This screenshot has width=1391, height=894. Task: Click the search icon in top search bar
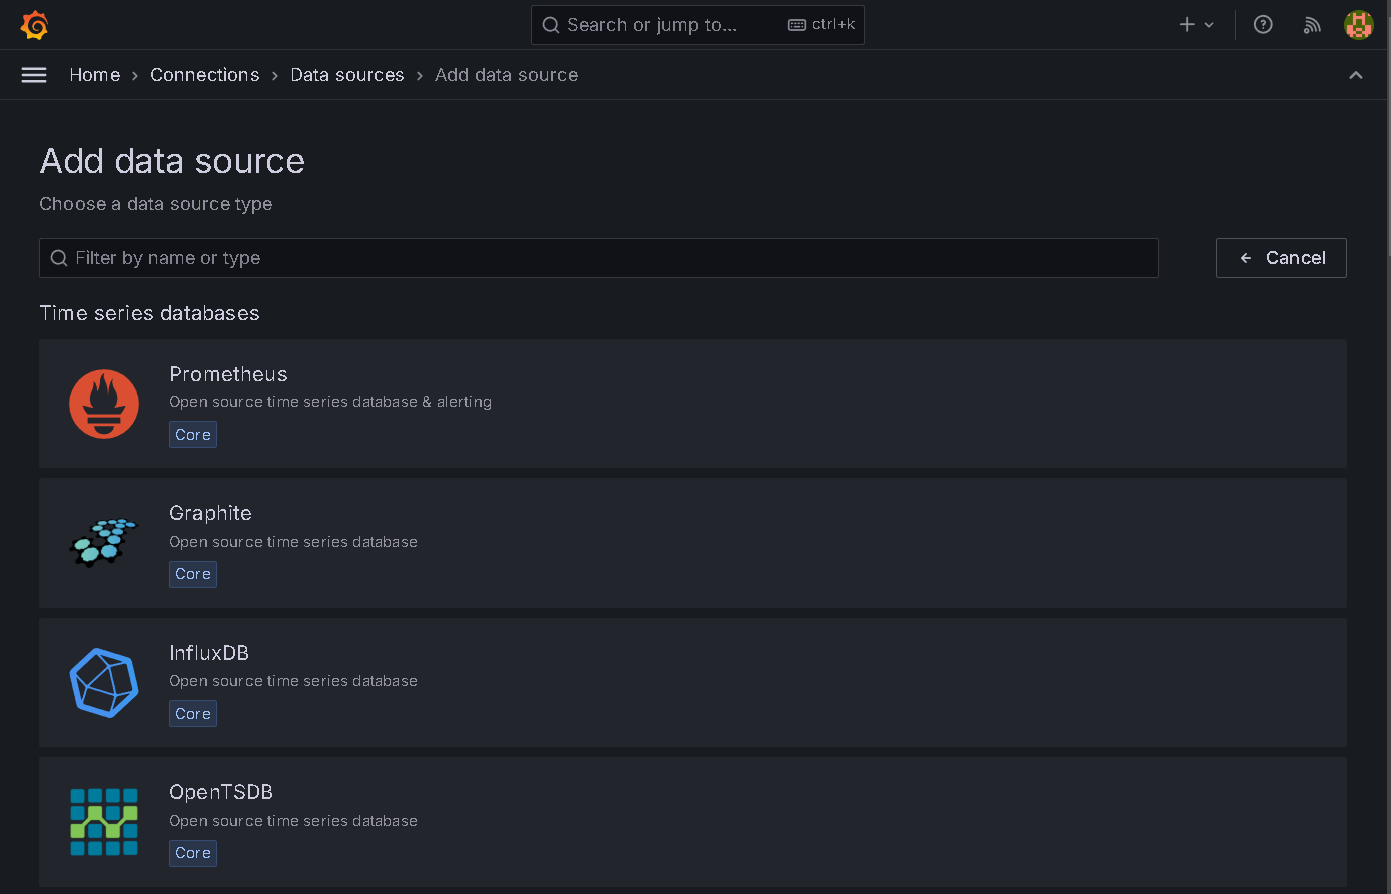click(x=551, y=25)
